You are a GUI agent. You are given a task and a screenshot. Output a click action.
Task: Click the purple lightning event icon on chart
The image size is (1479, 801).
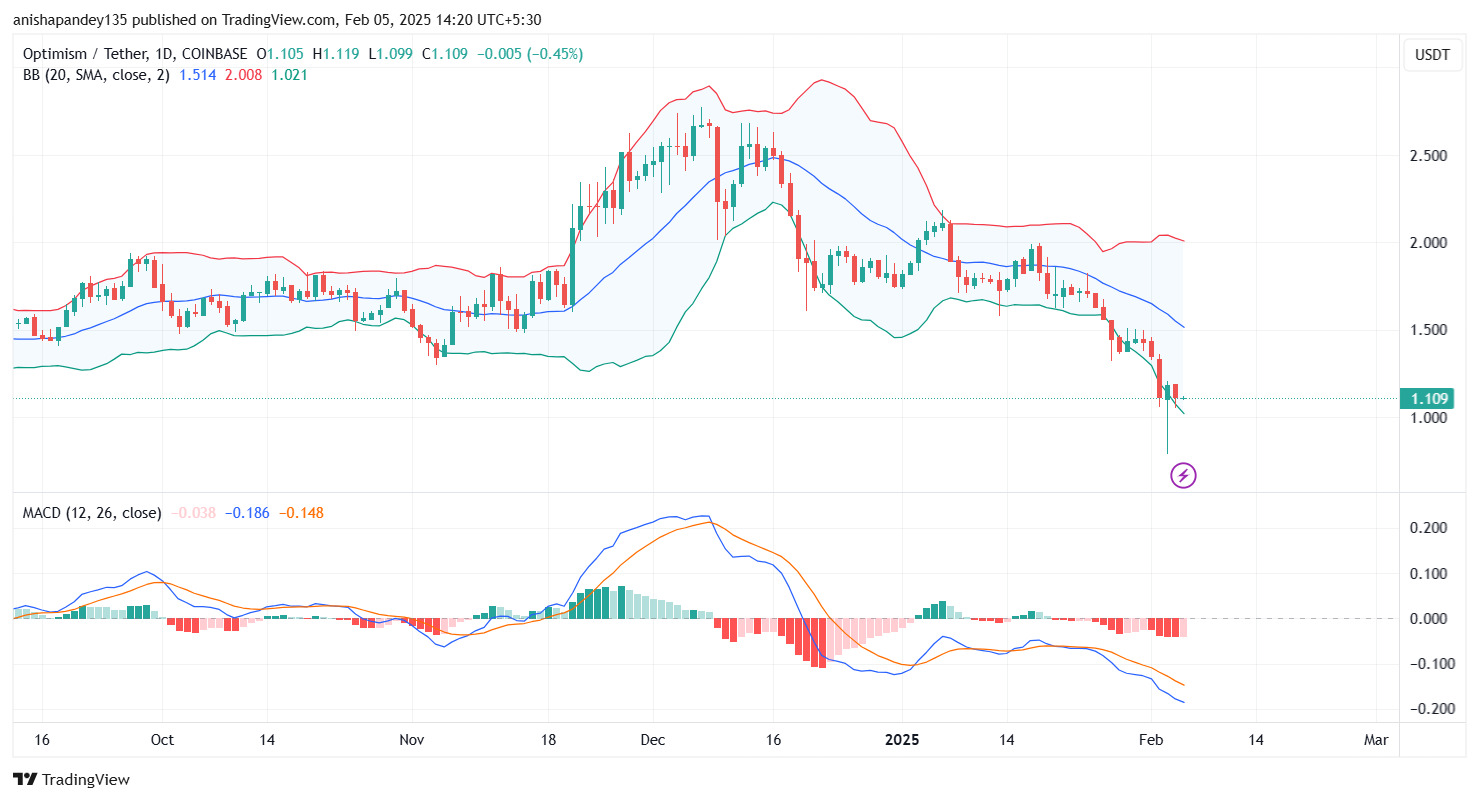(1183, 476)
